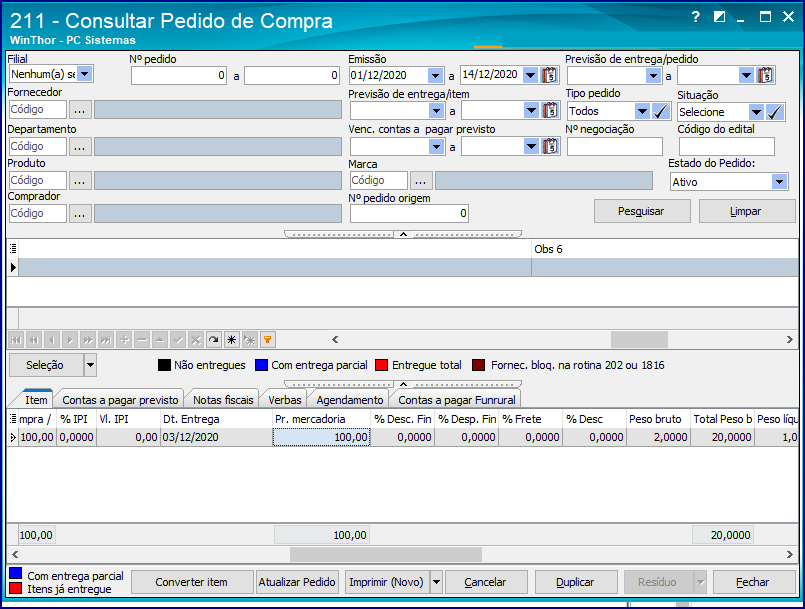
Task: Click the Nº negociação input field
Action: (x=615, y=147)
